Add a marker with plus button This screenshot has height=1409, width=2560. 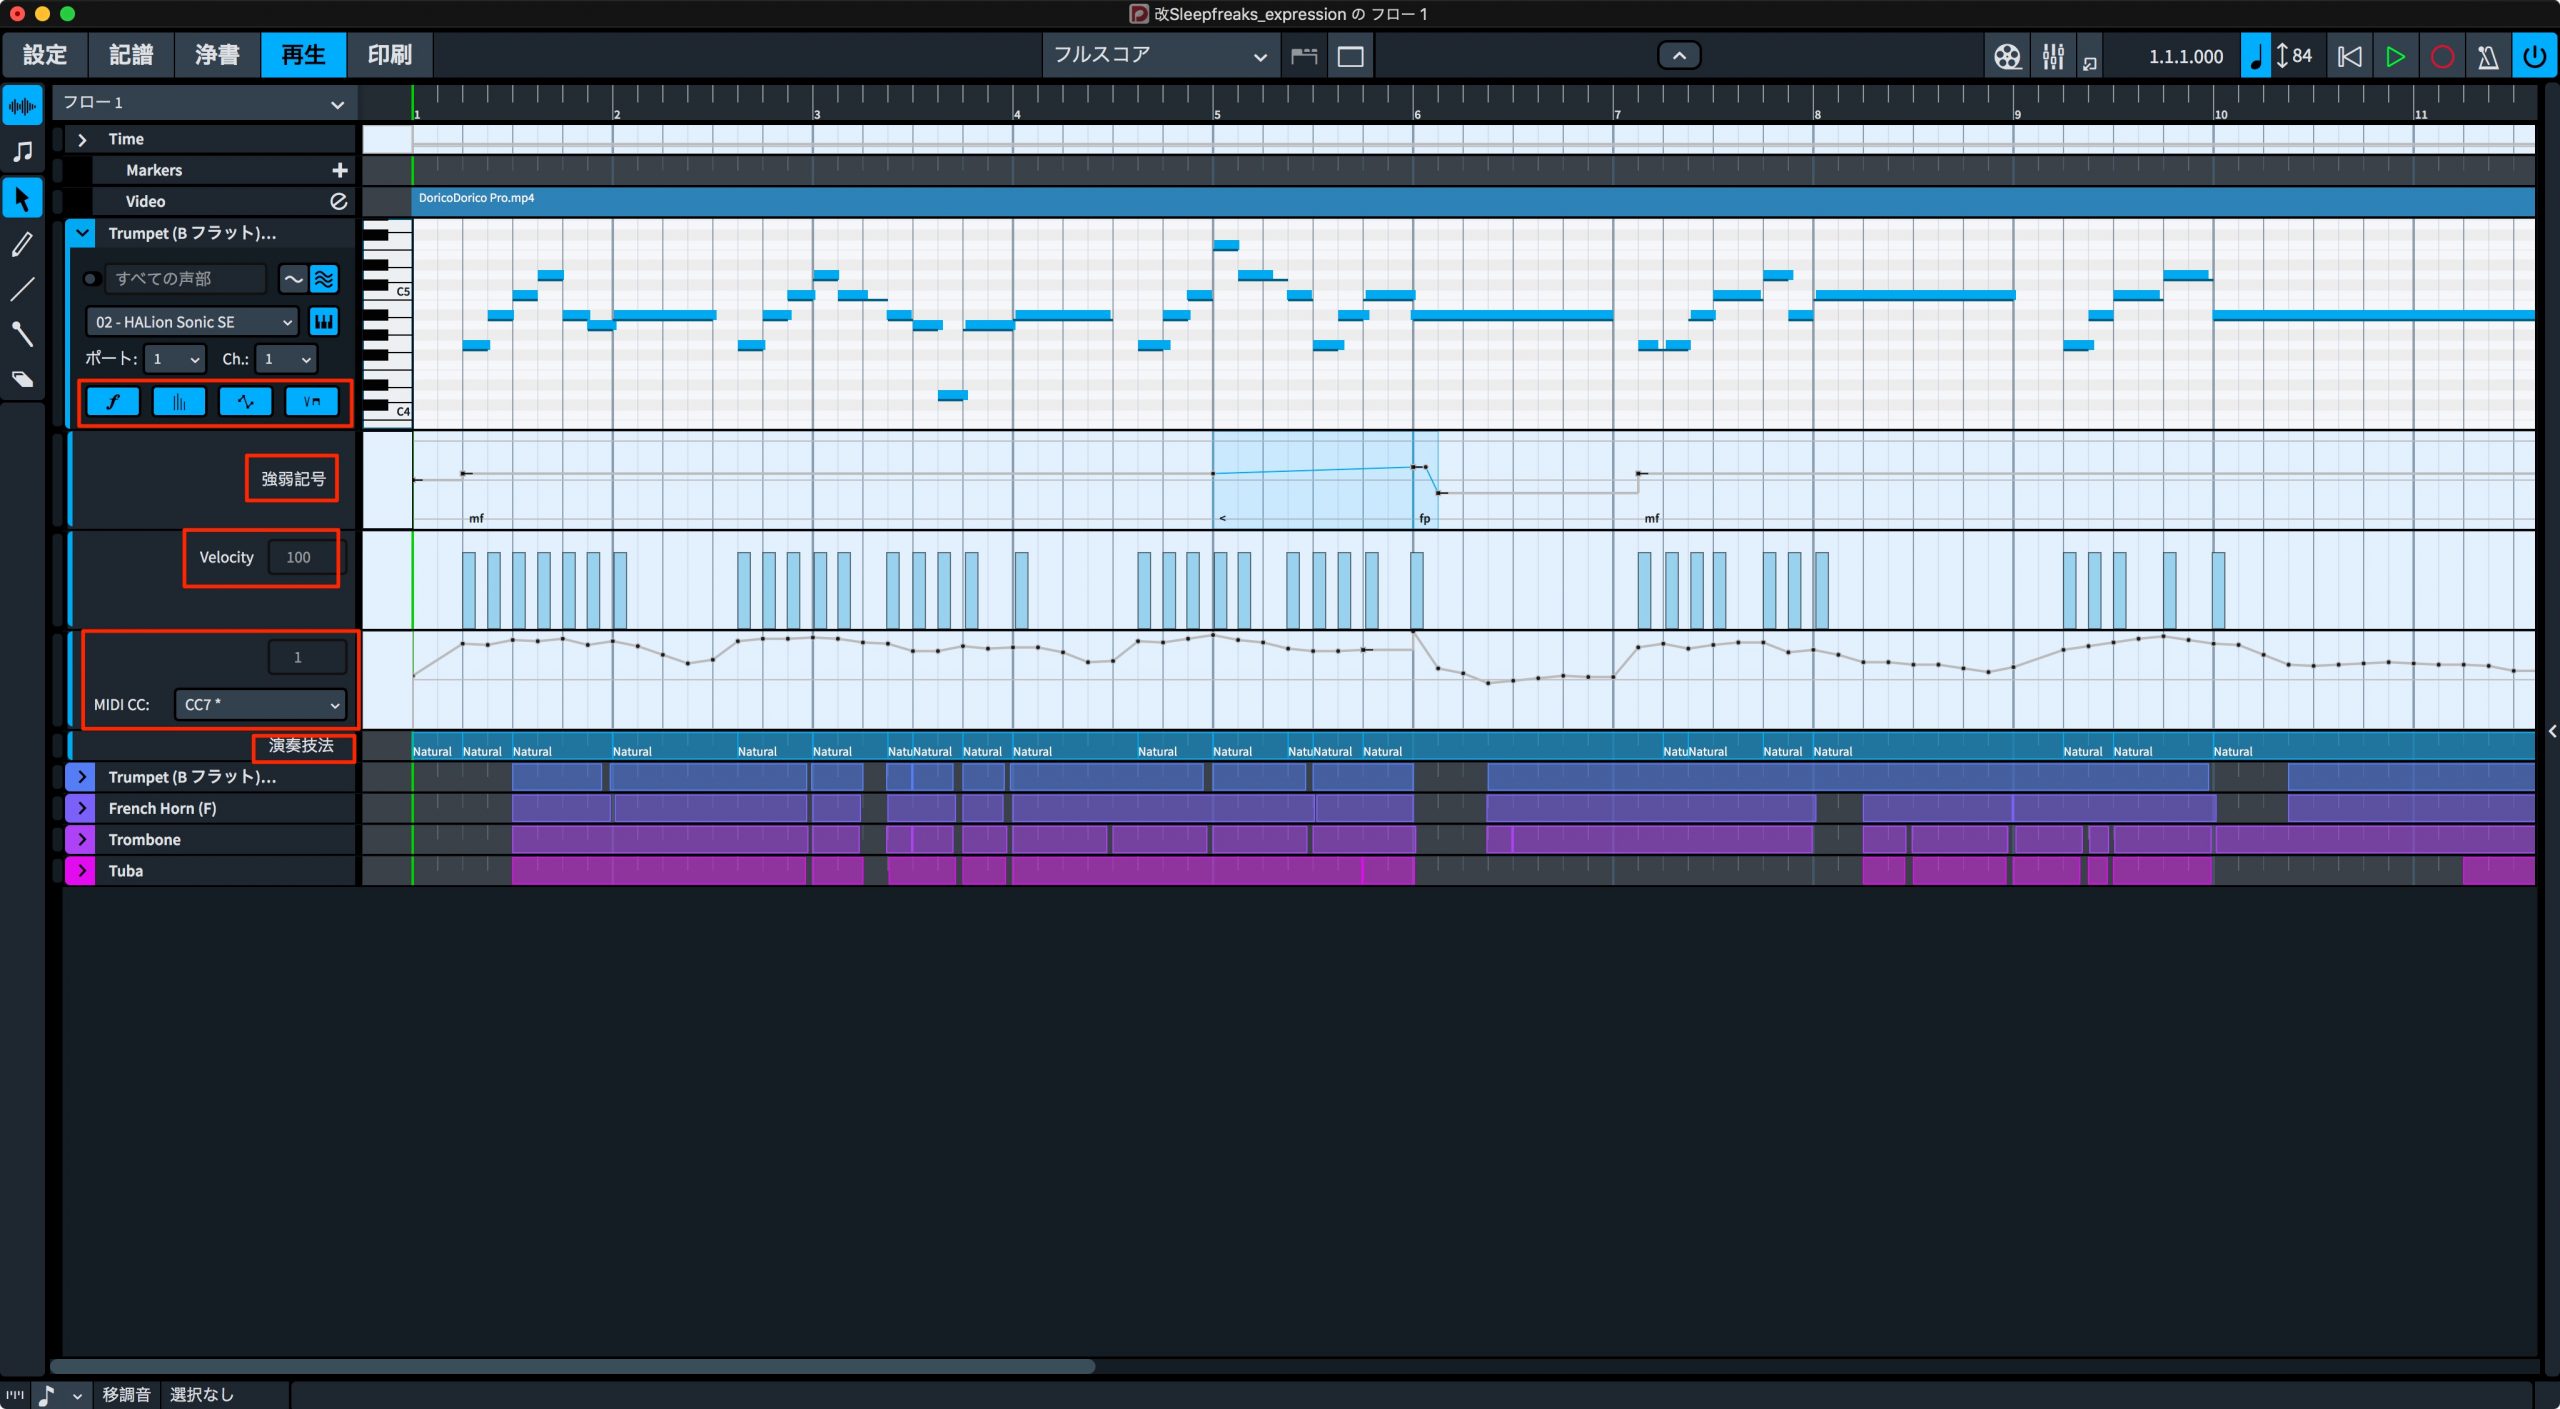click(340, 170)
